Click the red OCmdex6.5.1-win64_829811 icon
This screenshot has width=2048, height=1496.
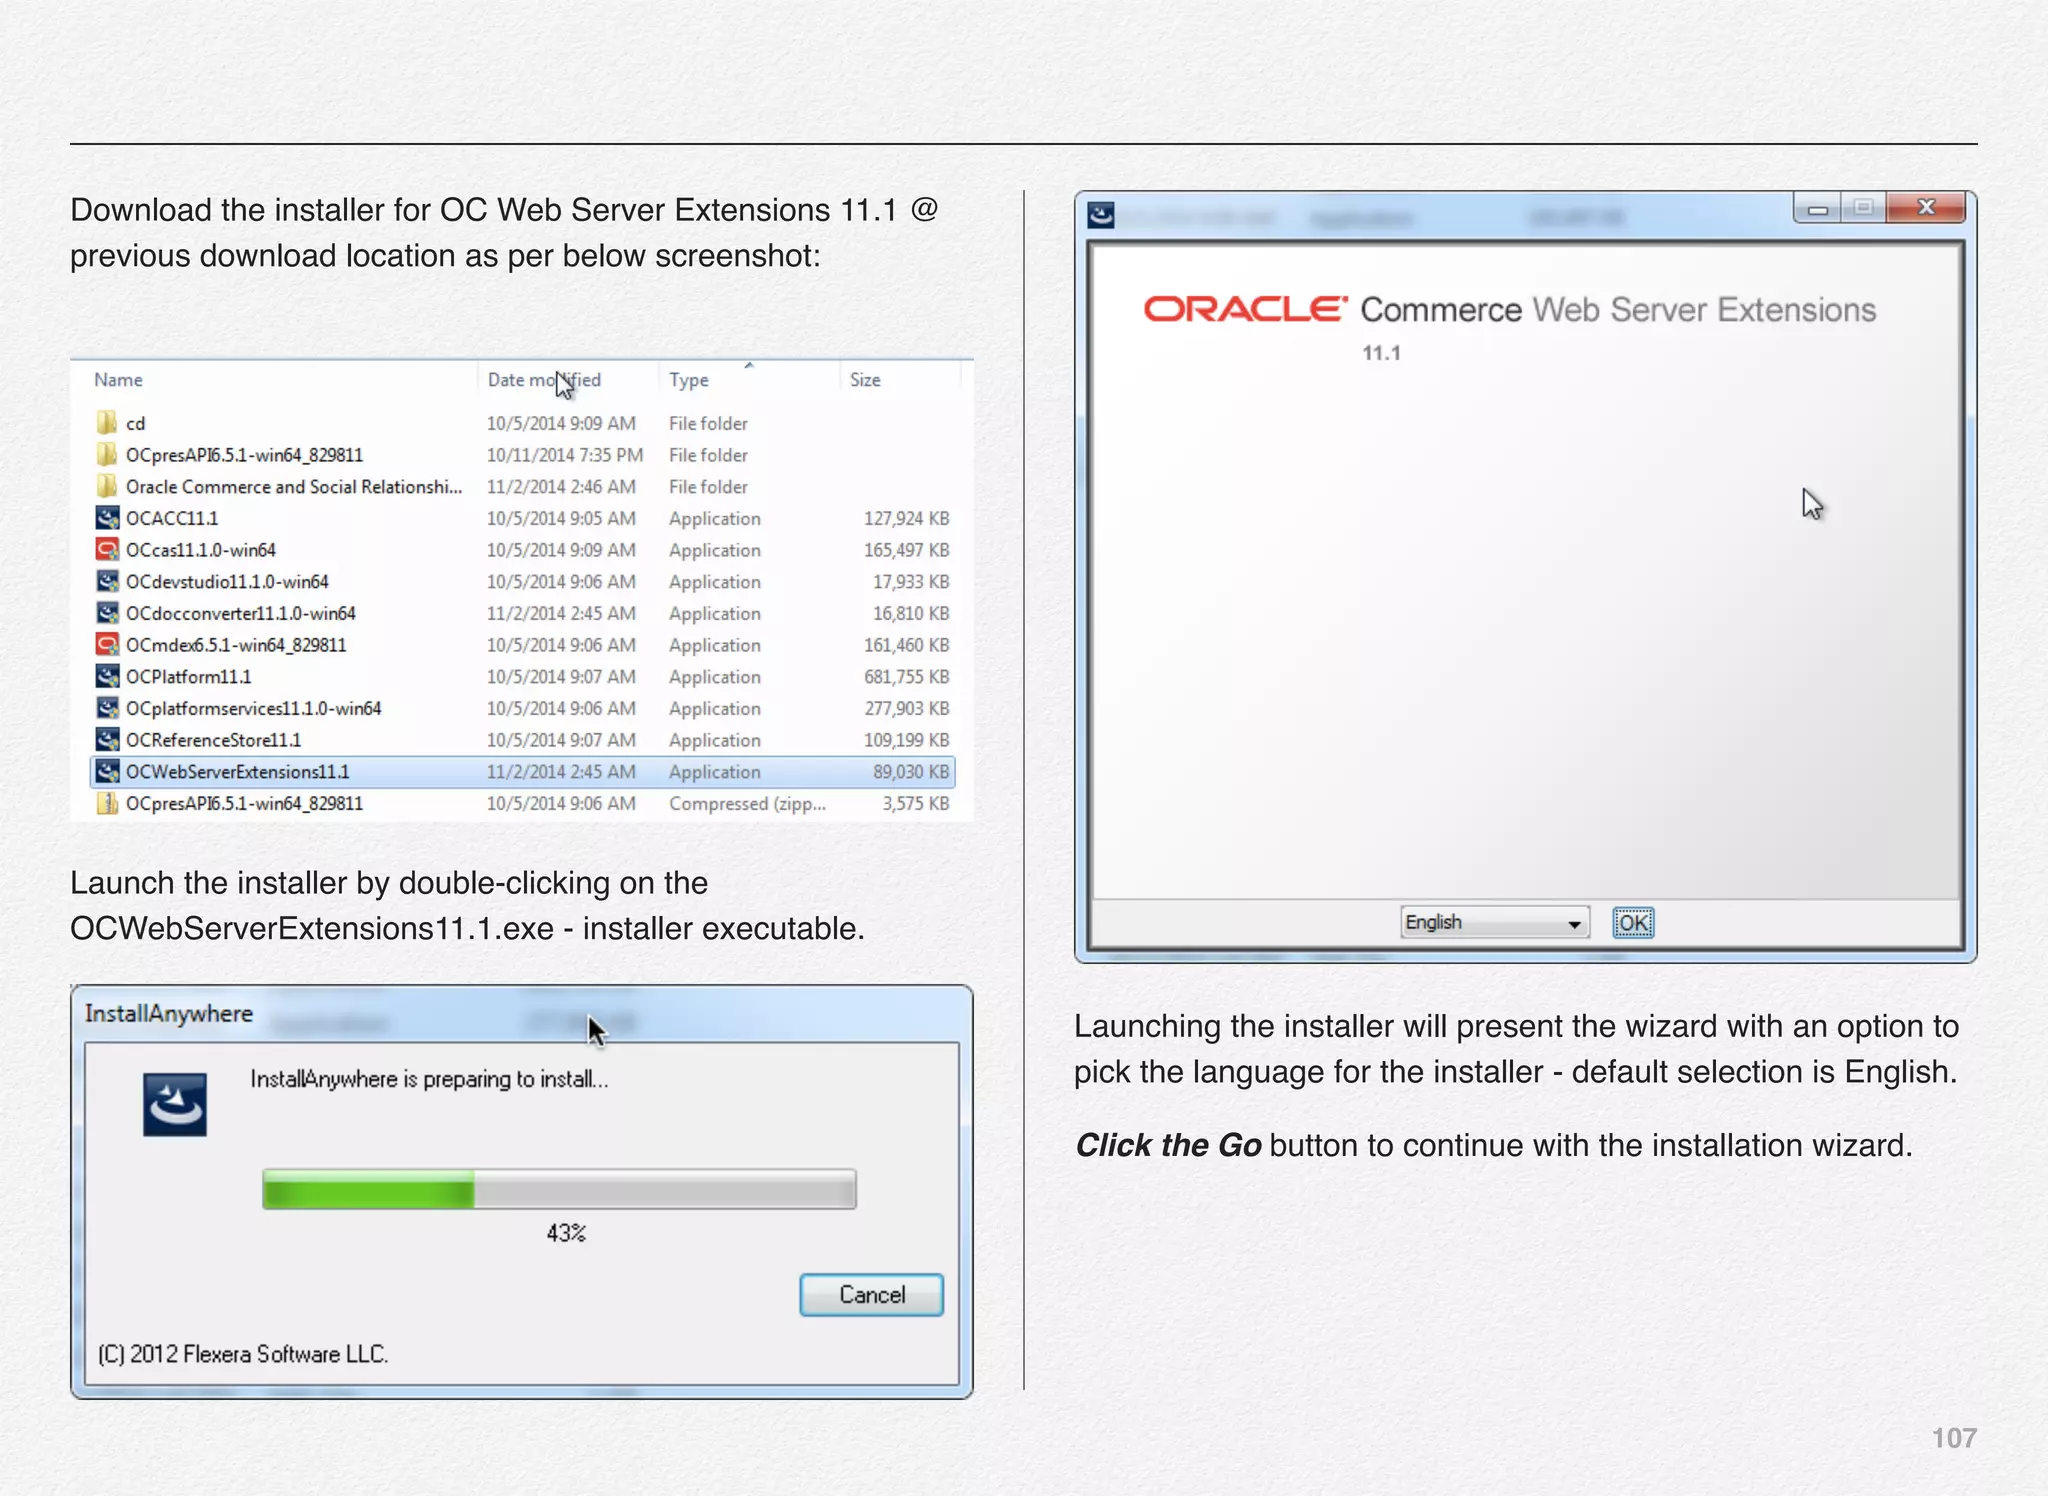click(x=107, y=645)
